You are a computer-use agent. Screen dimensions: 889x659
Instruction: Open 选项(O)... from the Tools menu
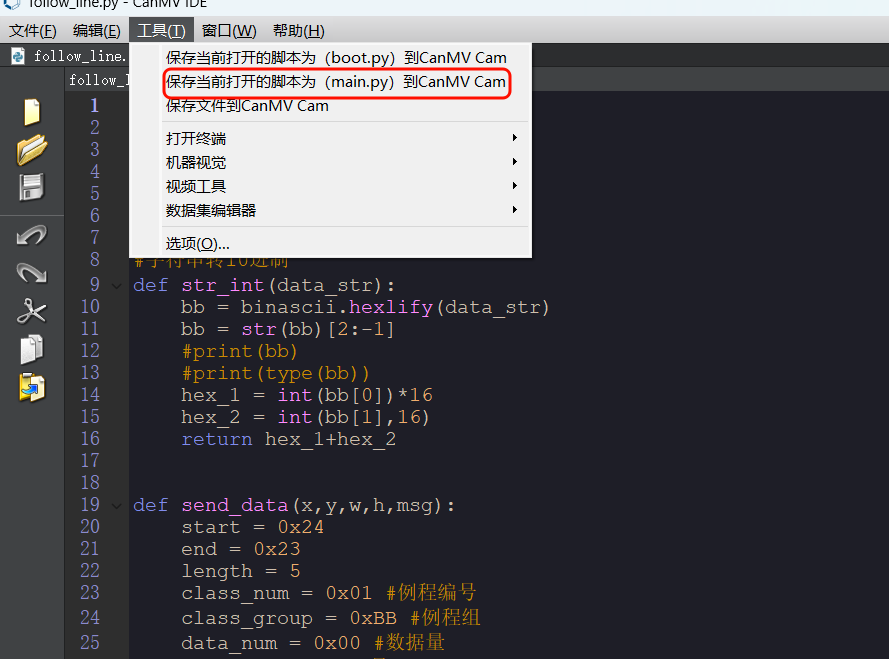tap(198, 243)
